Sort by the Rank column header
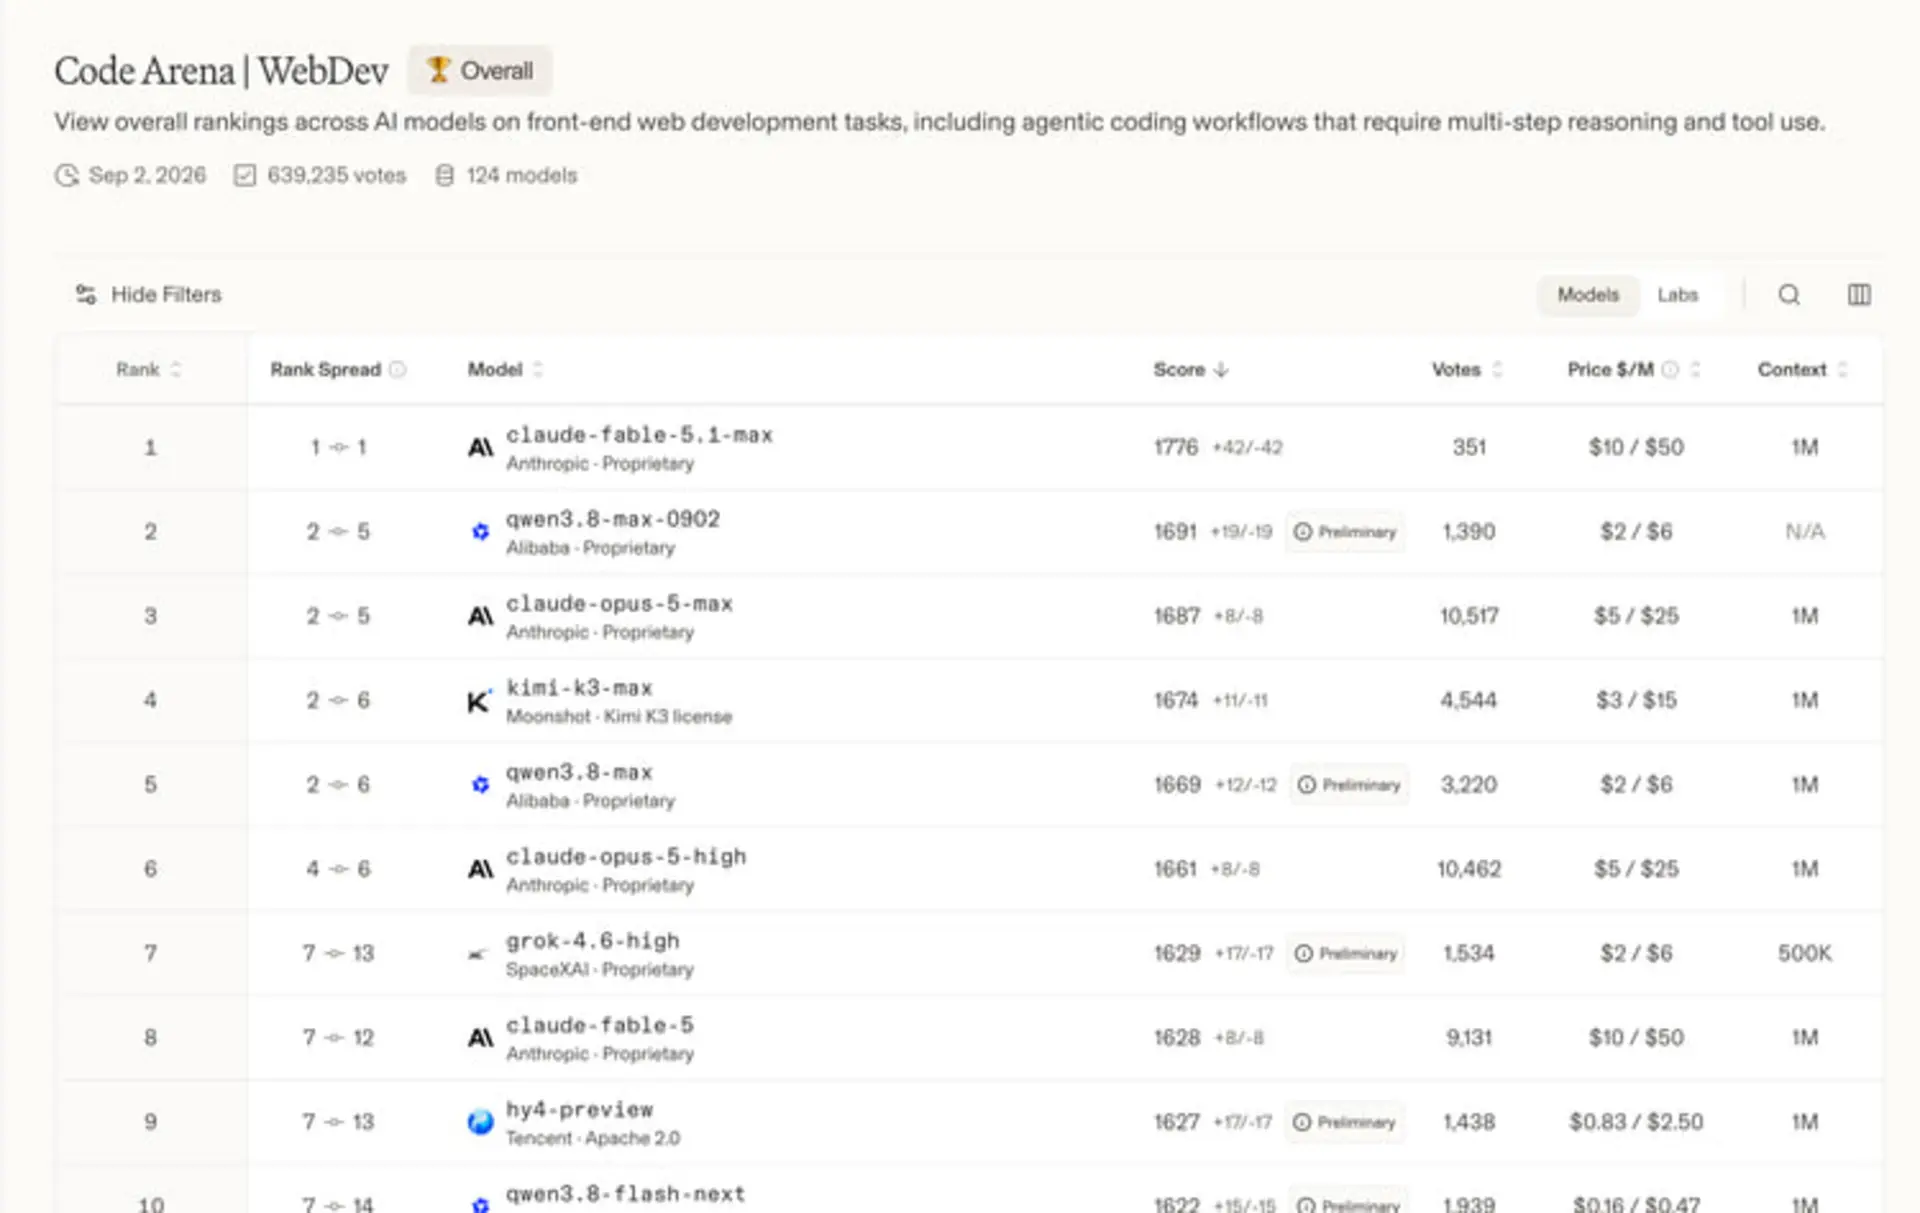 149,369
